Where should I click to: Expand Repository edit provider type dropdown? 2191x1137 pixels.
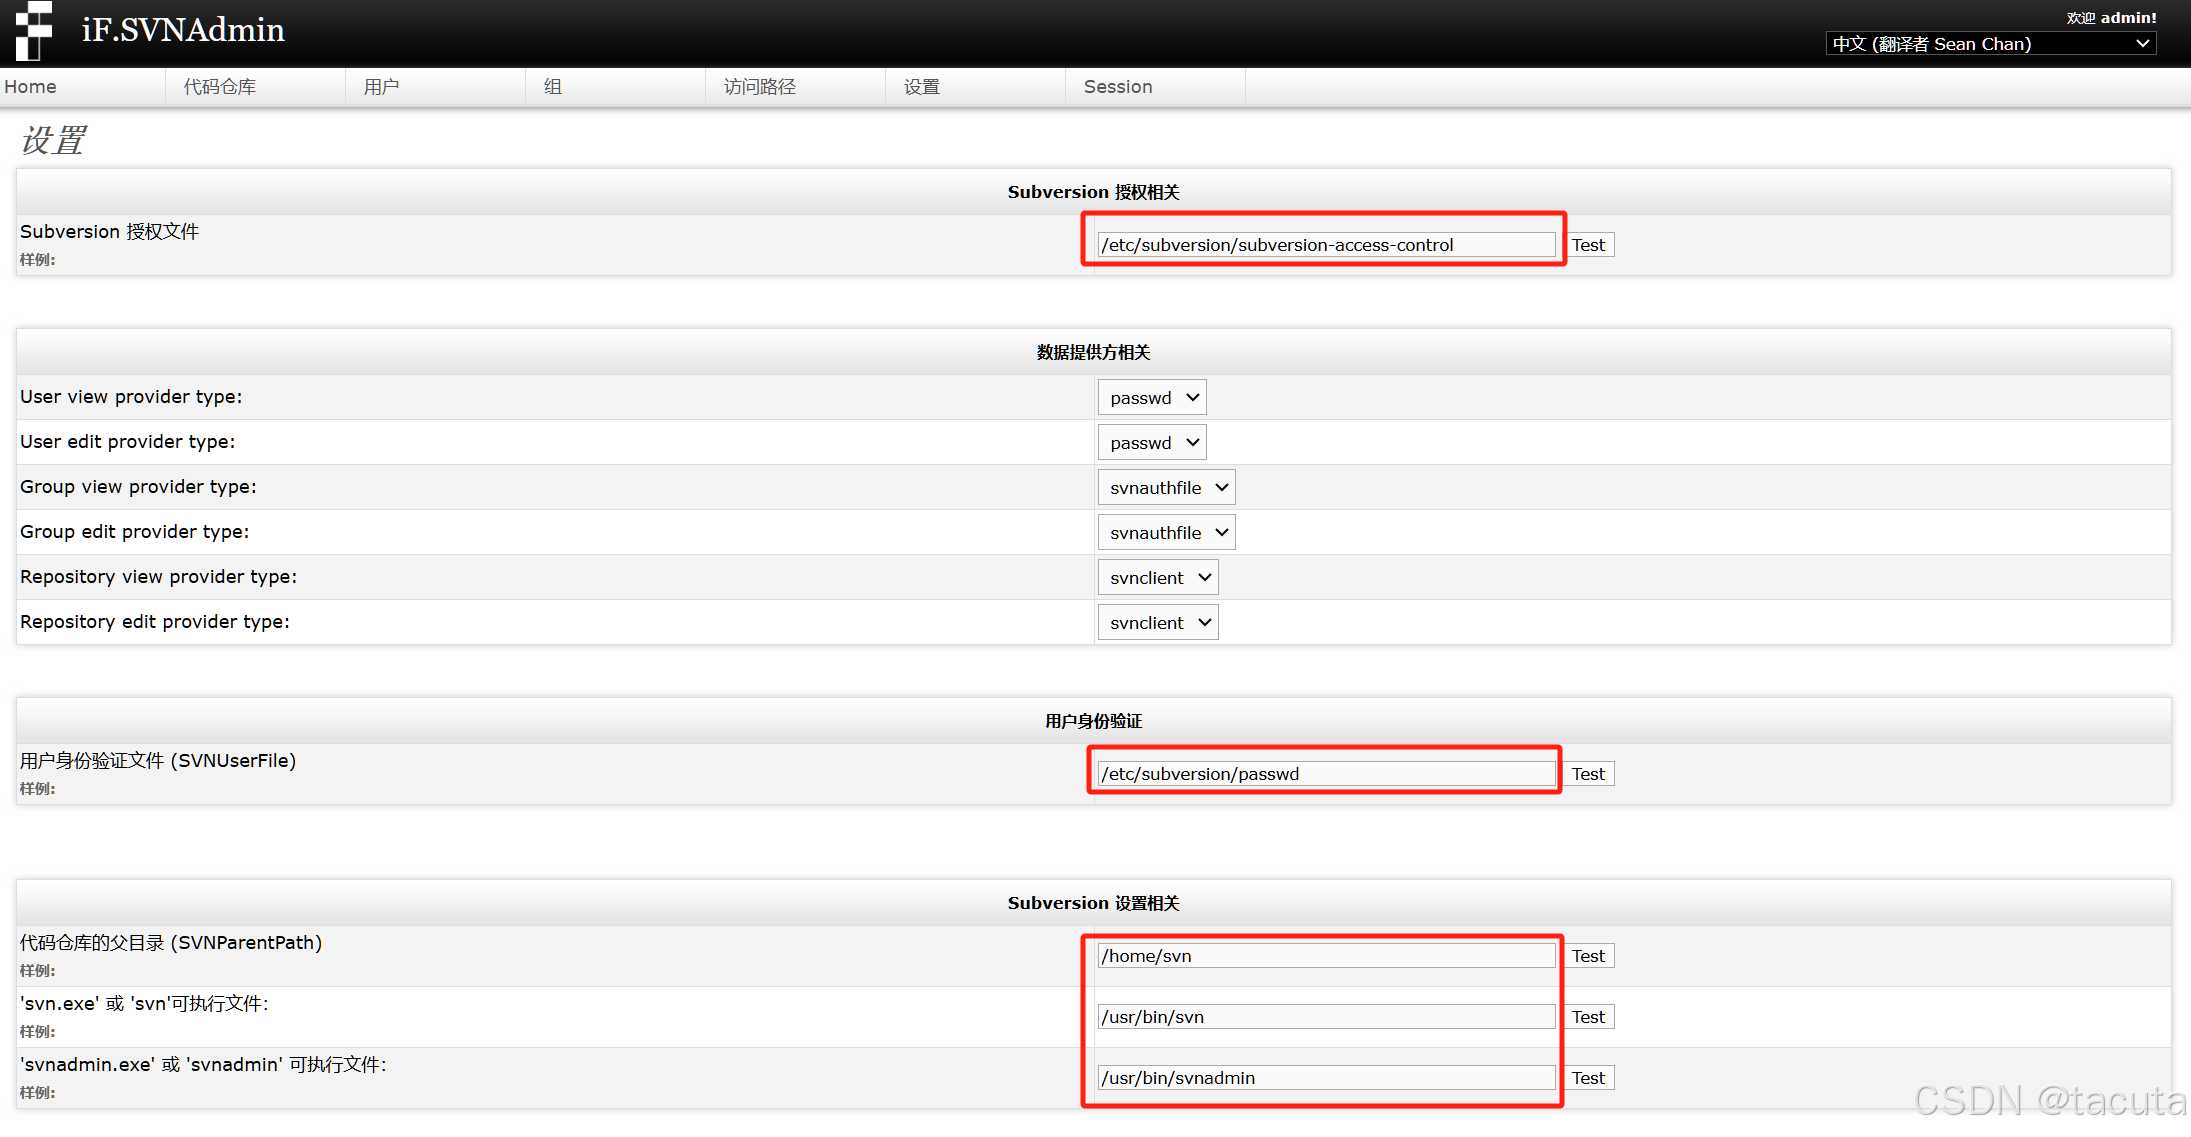[1158, 623]
